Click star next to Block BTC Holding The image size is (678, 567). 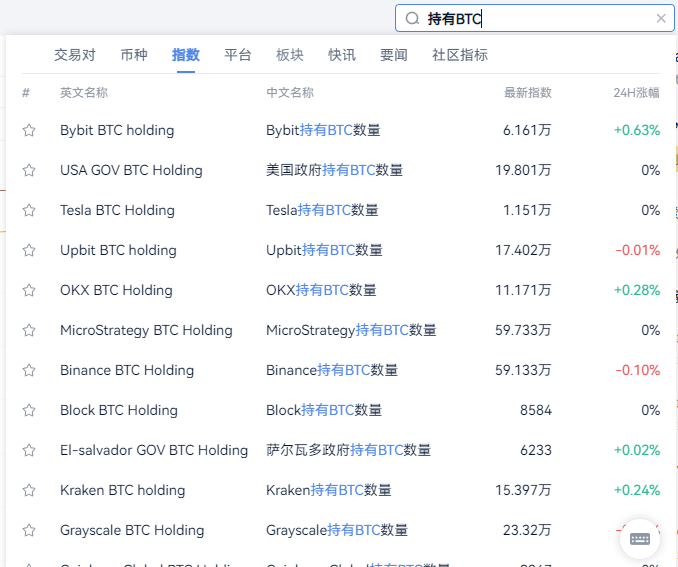pos(29,410)
